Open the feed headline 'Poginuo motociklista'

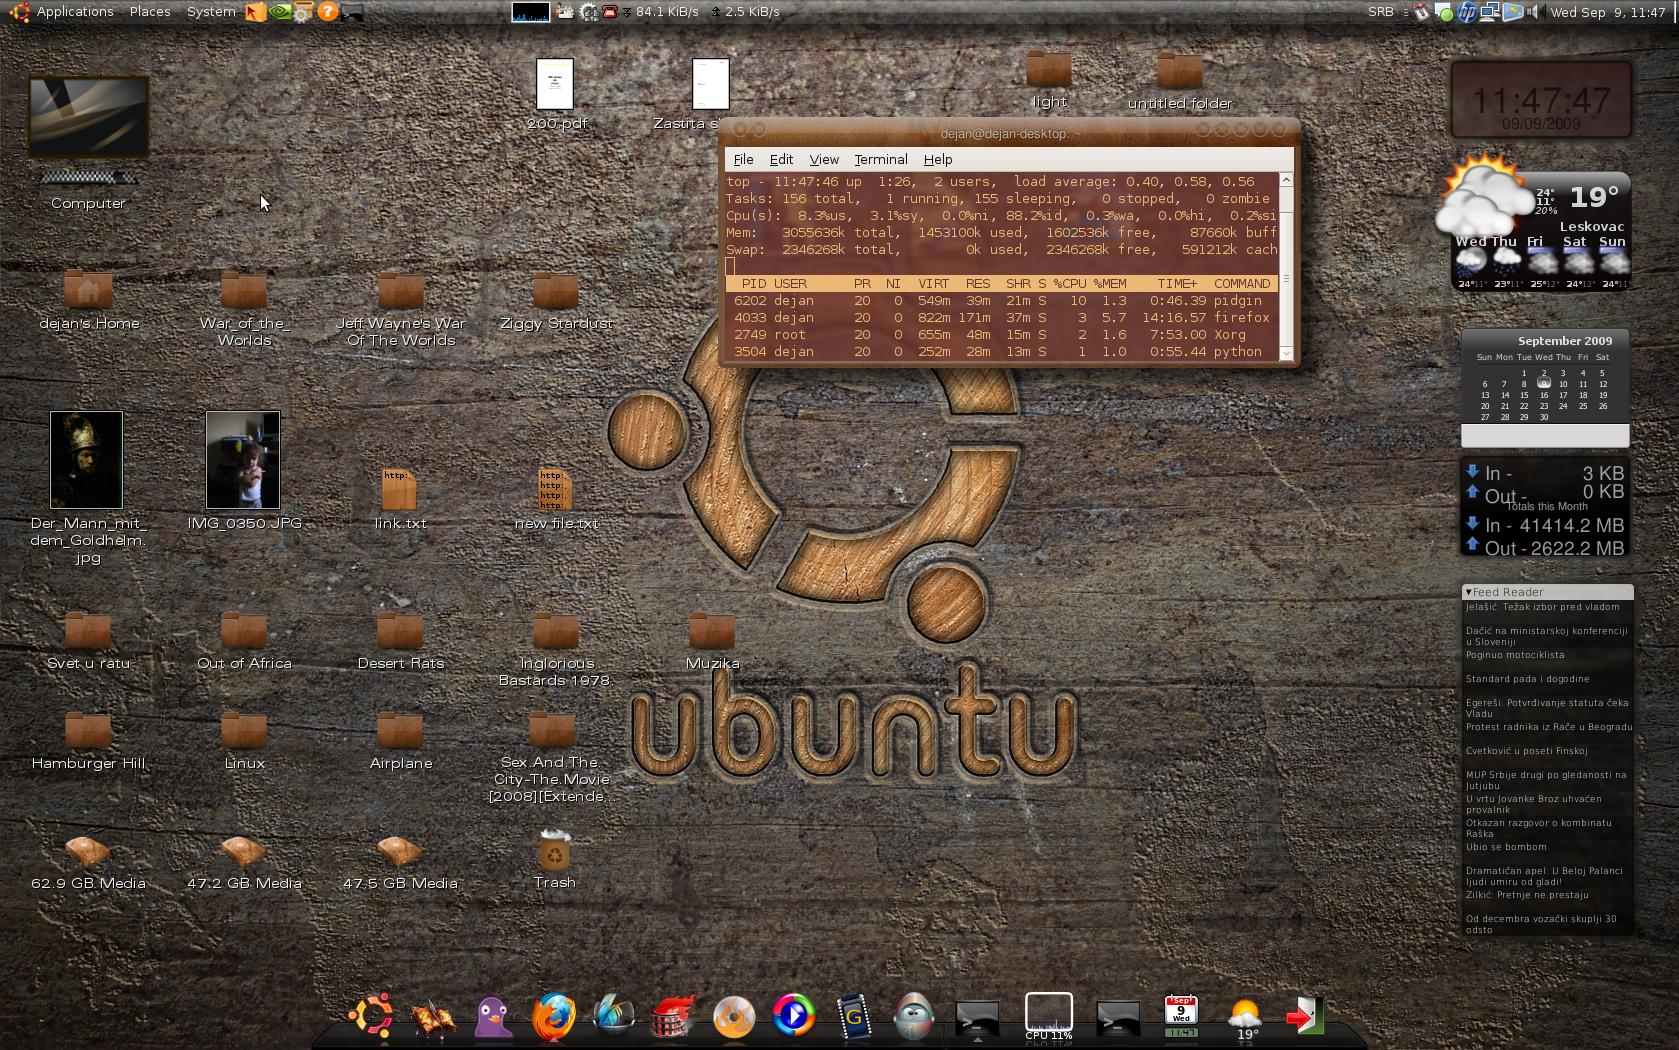1515,655
